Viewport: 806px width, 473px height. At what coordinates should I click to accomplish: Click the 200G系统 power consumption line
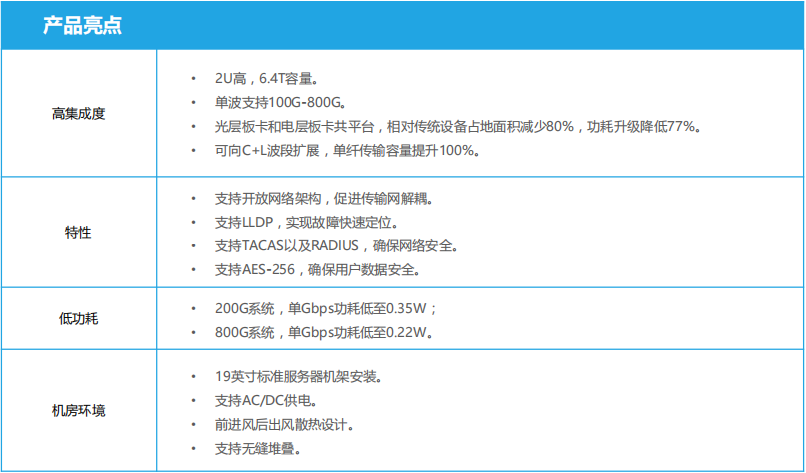(328, 308)
